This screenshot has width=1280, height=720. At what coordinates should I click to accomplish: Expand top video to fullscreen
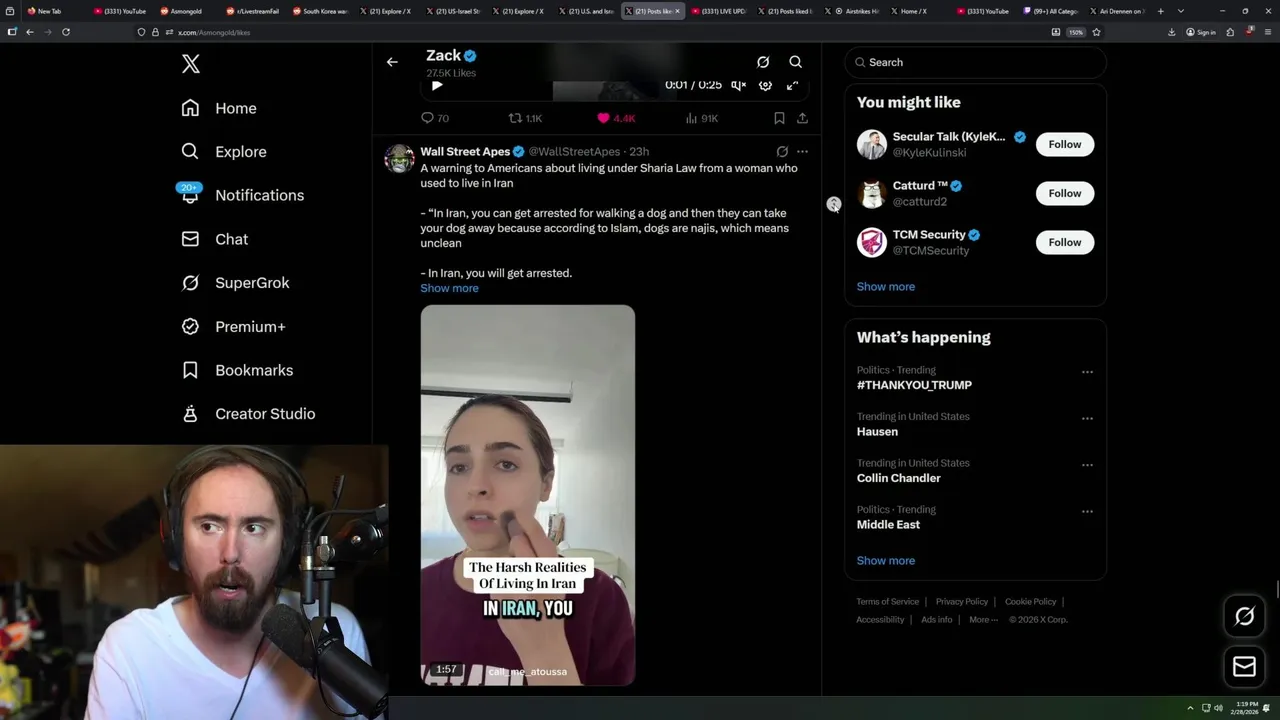(x=792, y=86)
